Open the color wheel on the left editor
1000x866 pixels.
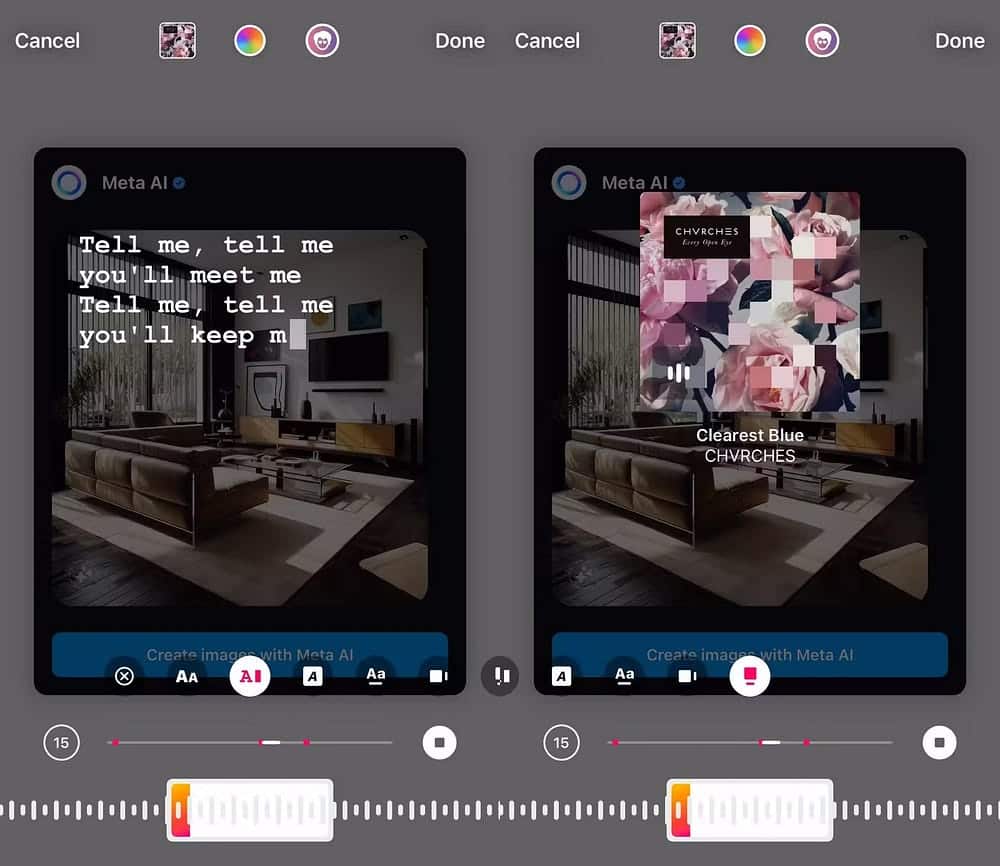point(250,41)
